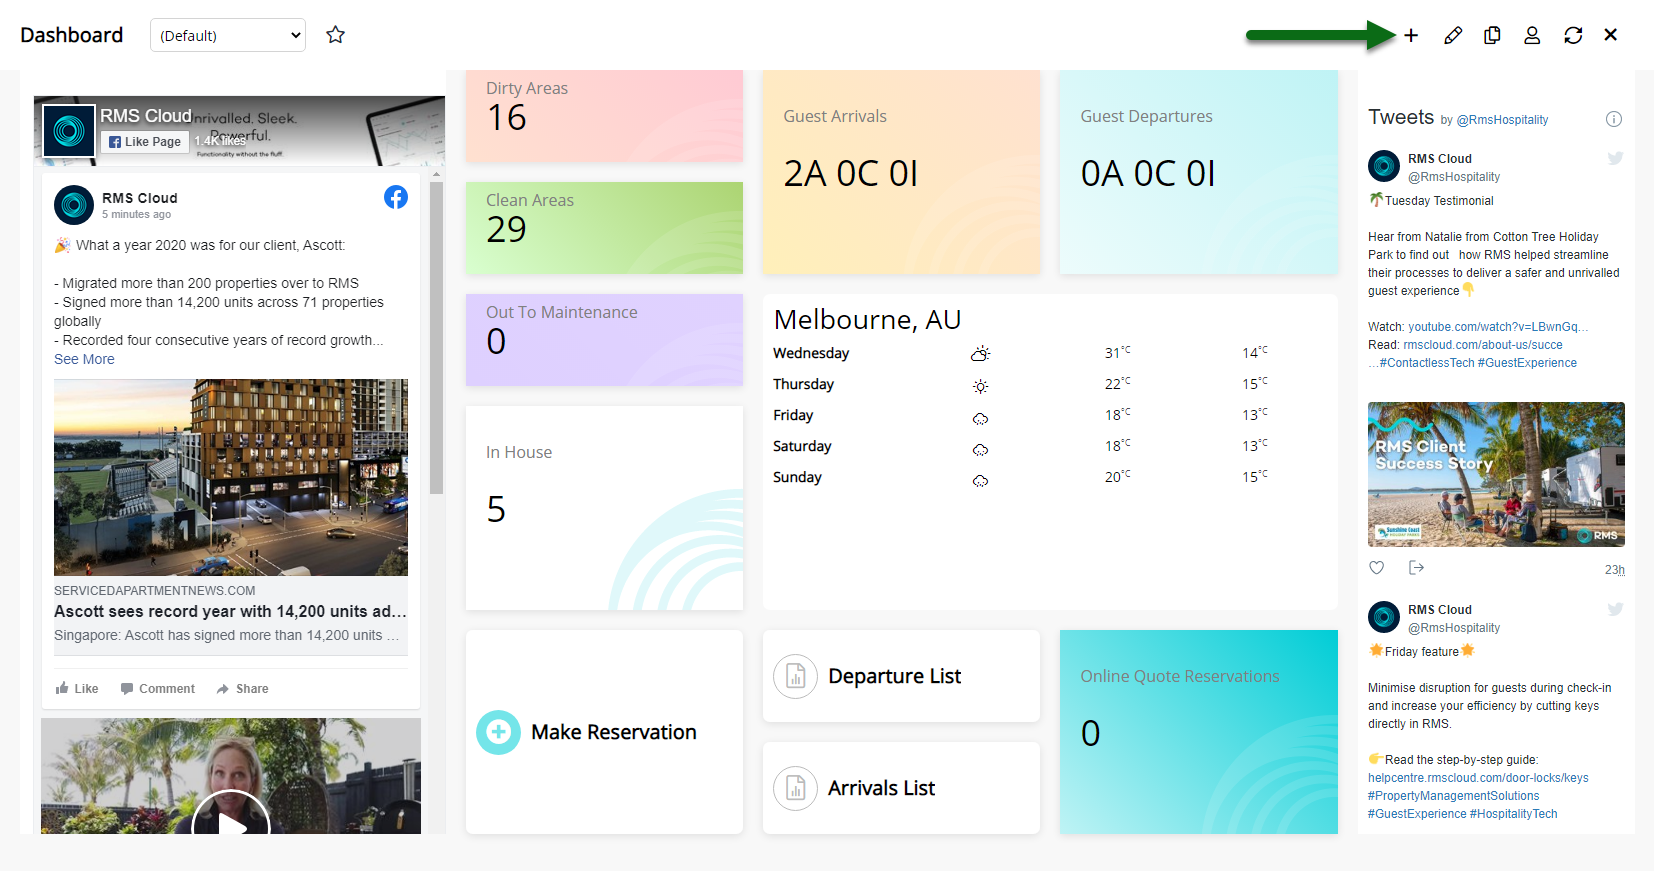
Task: Click the #ContactlessTech hashtag
Action: tap(1426, 363)
